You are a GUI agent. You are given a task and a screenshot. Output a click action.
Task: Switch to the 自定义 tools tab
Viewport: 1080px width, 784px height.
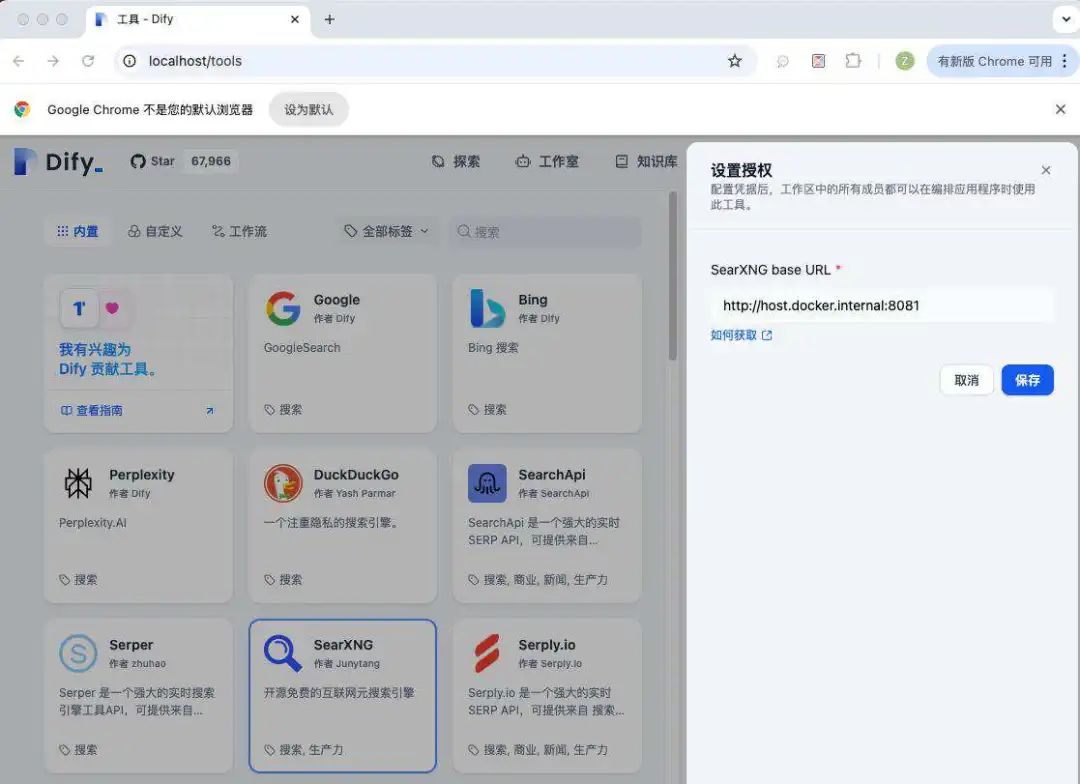155,231
